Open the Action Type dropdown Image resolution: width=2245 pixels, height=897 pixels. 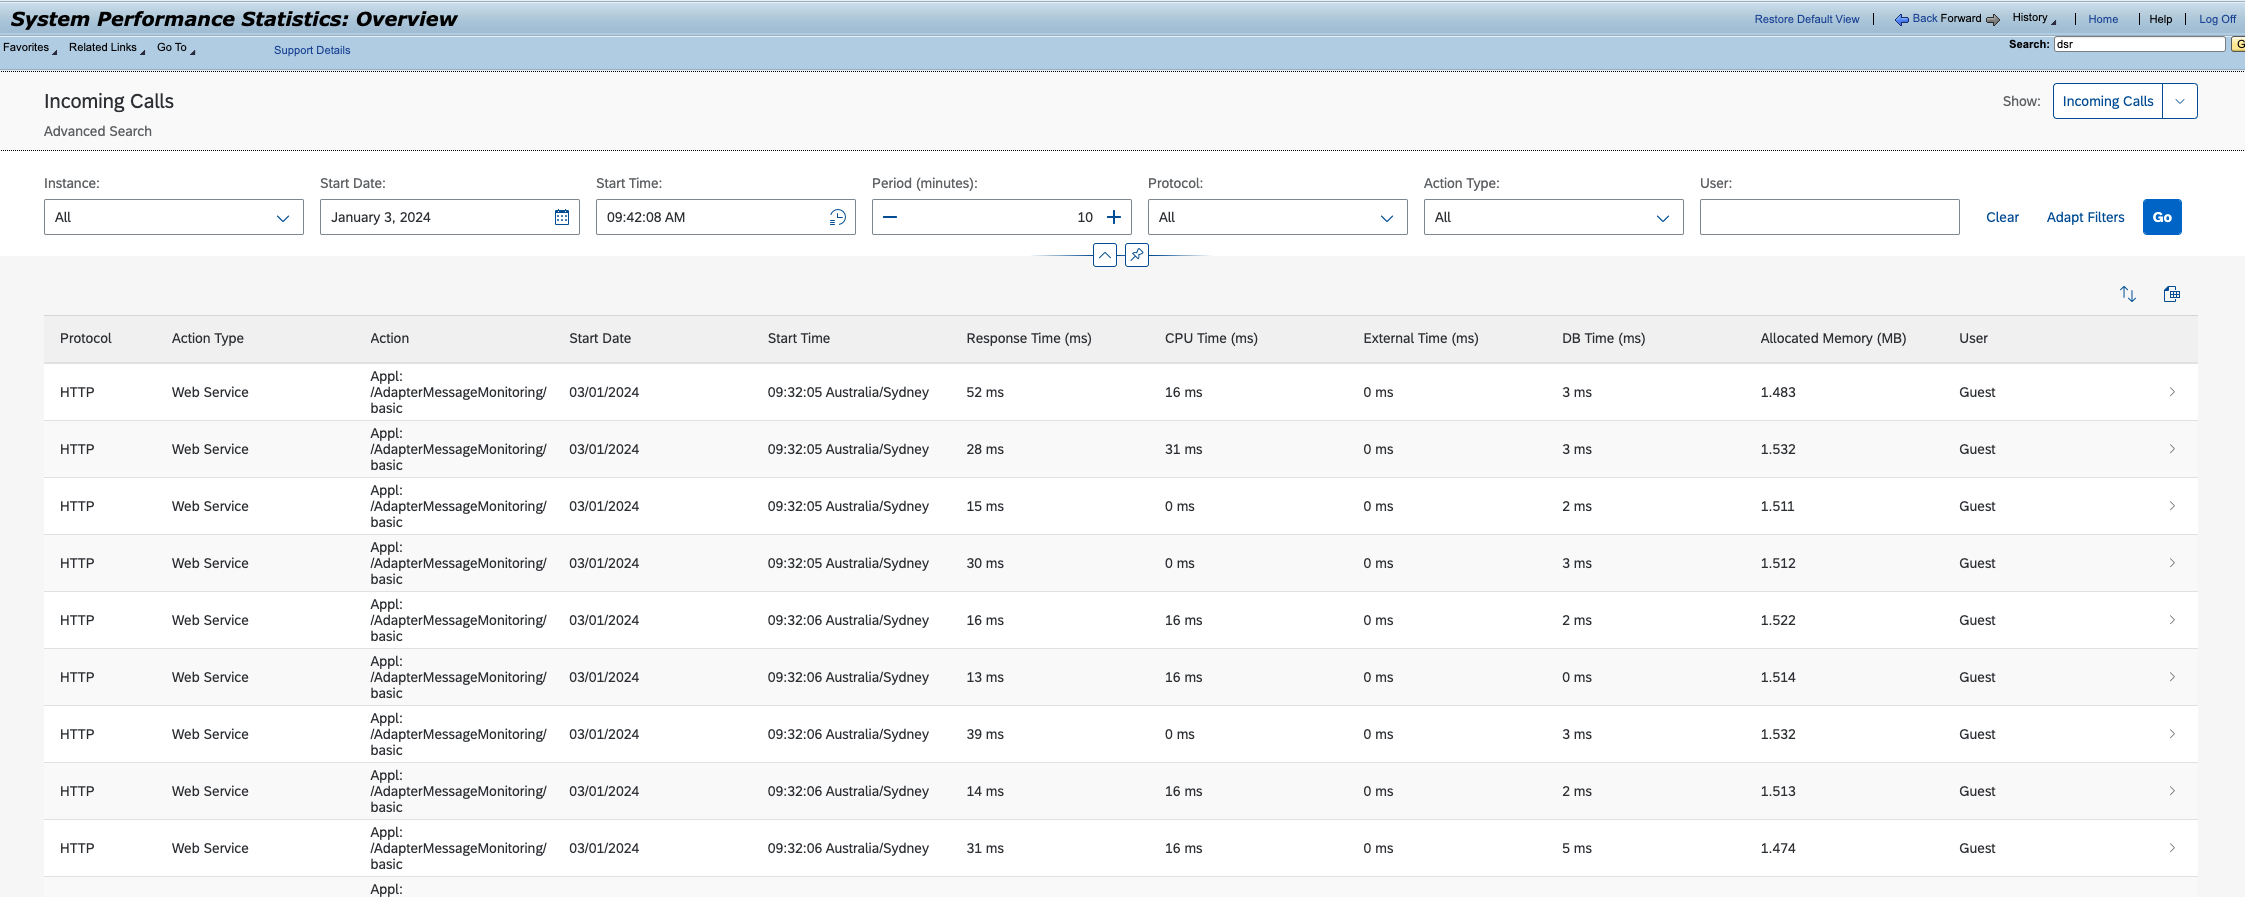1663,218
